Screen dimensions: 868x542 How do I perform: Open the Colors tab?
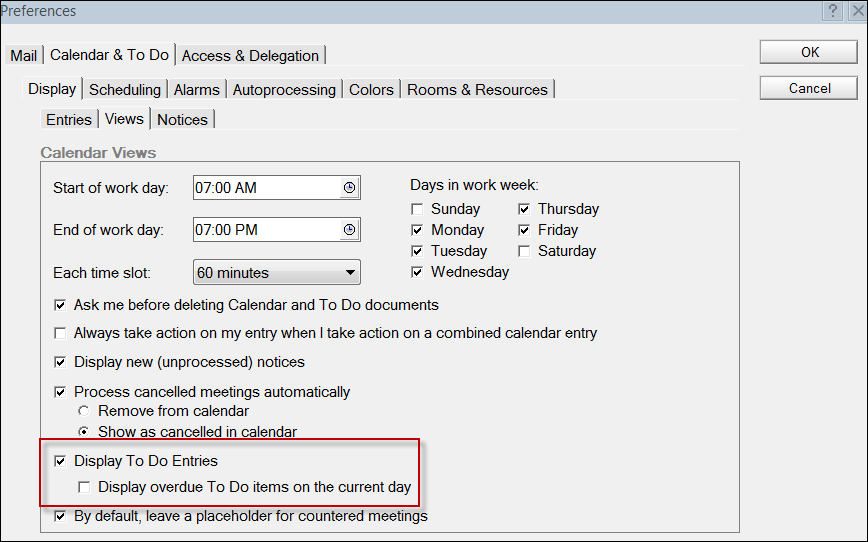pos(371,90)
